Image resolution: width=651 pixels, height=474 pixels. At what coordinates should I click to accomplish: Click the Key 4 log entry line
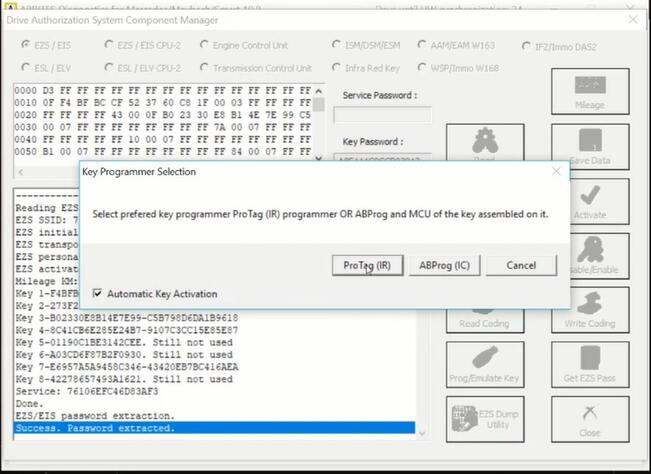click(x=127, y=330)
